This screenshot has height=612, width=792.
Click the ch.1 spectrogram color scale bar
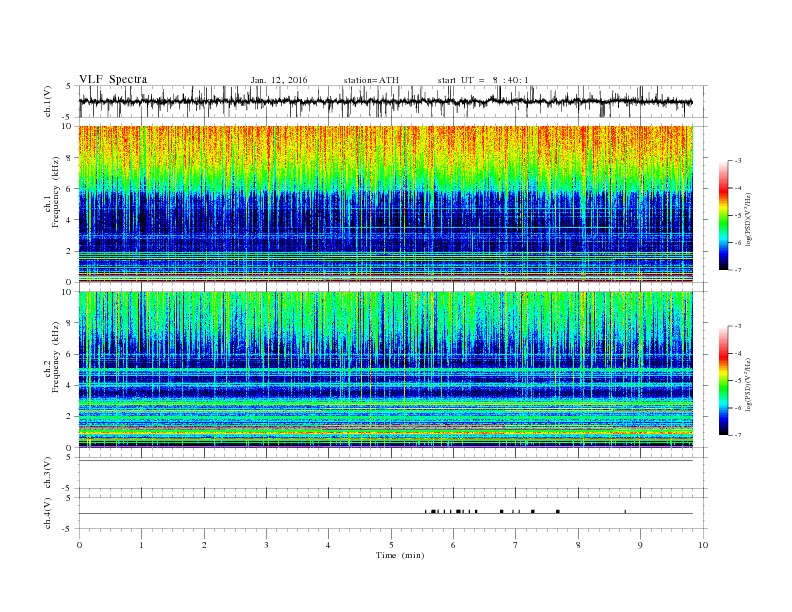(723, 215)
